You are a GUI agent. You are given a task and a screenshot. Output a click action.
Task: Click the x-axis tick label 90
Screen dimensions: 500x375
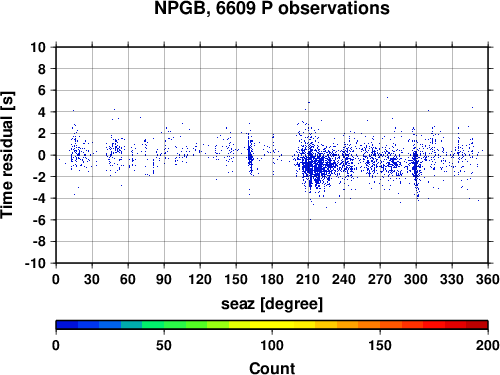tap(164, 279)
